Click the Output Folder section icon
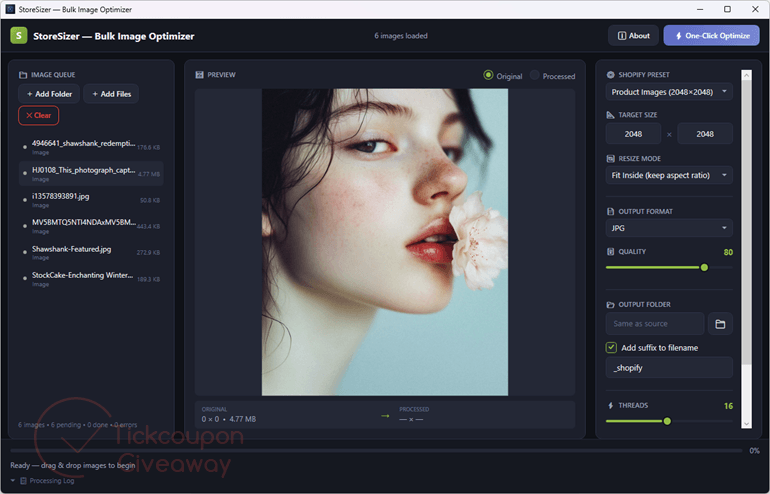Screen dimensions: 770x494 tap(610, 304)
